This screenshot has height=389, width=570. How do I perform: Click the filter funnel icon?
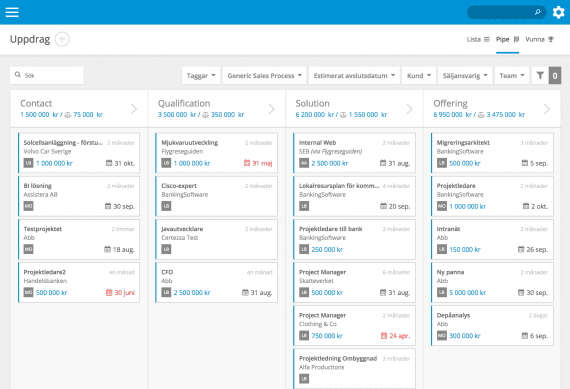pyautogui.click(x=540, y=76)
